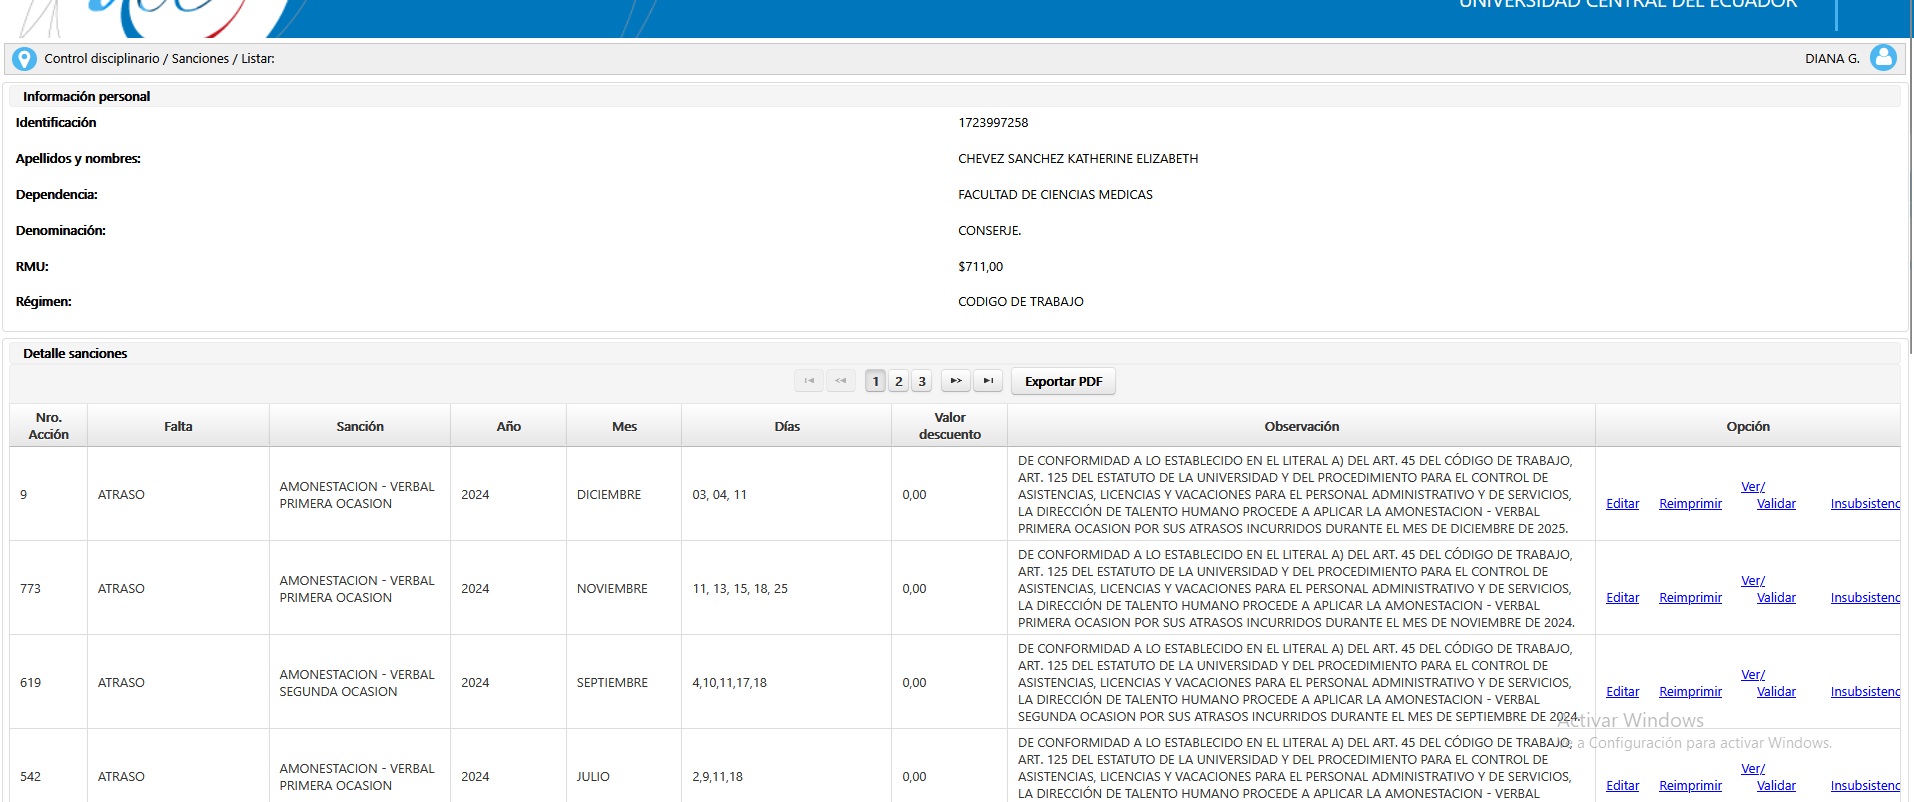This screenshot has height=802, width=1914.
Task: Click the Mes column header
Action: [624, 426]
